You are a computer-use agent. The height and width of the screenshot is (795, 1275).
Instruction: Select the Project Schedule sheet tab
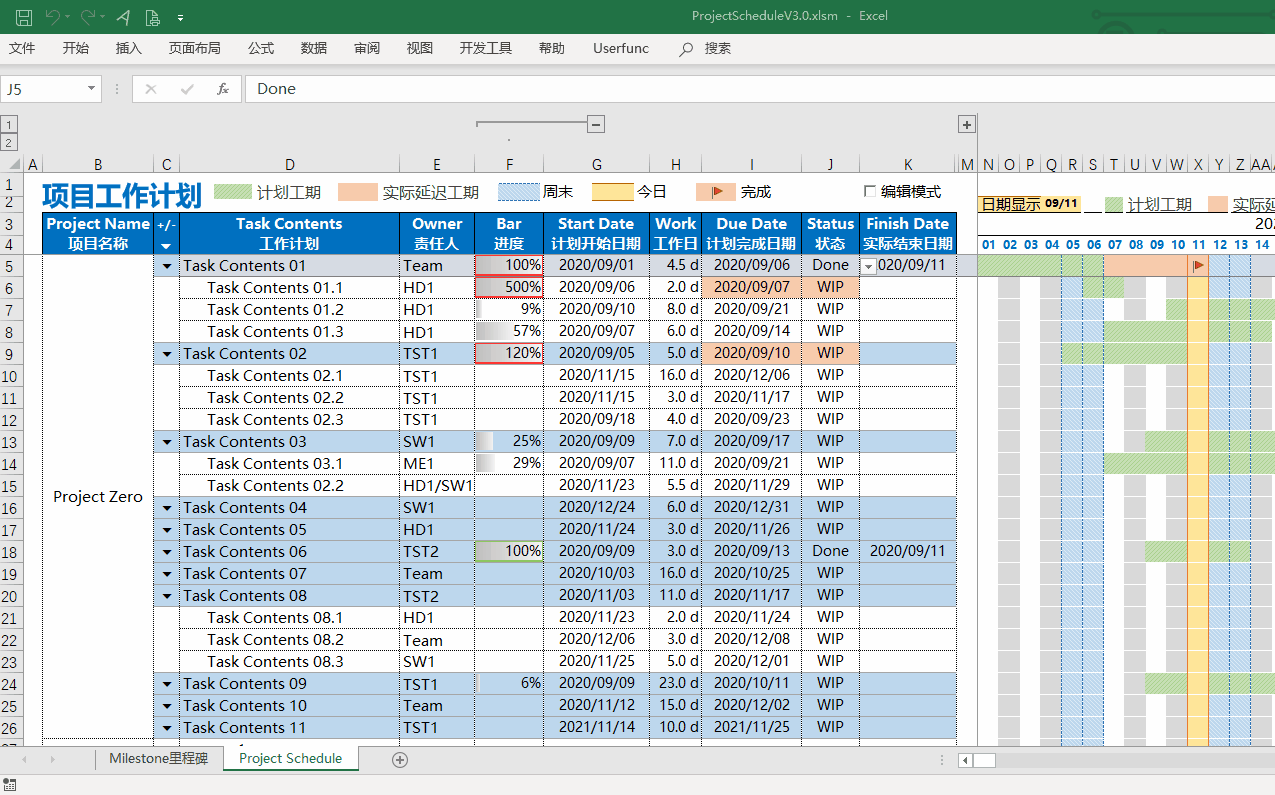tap(291, 758)
